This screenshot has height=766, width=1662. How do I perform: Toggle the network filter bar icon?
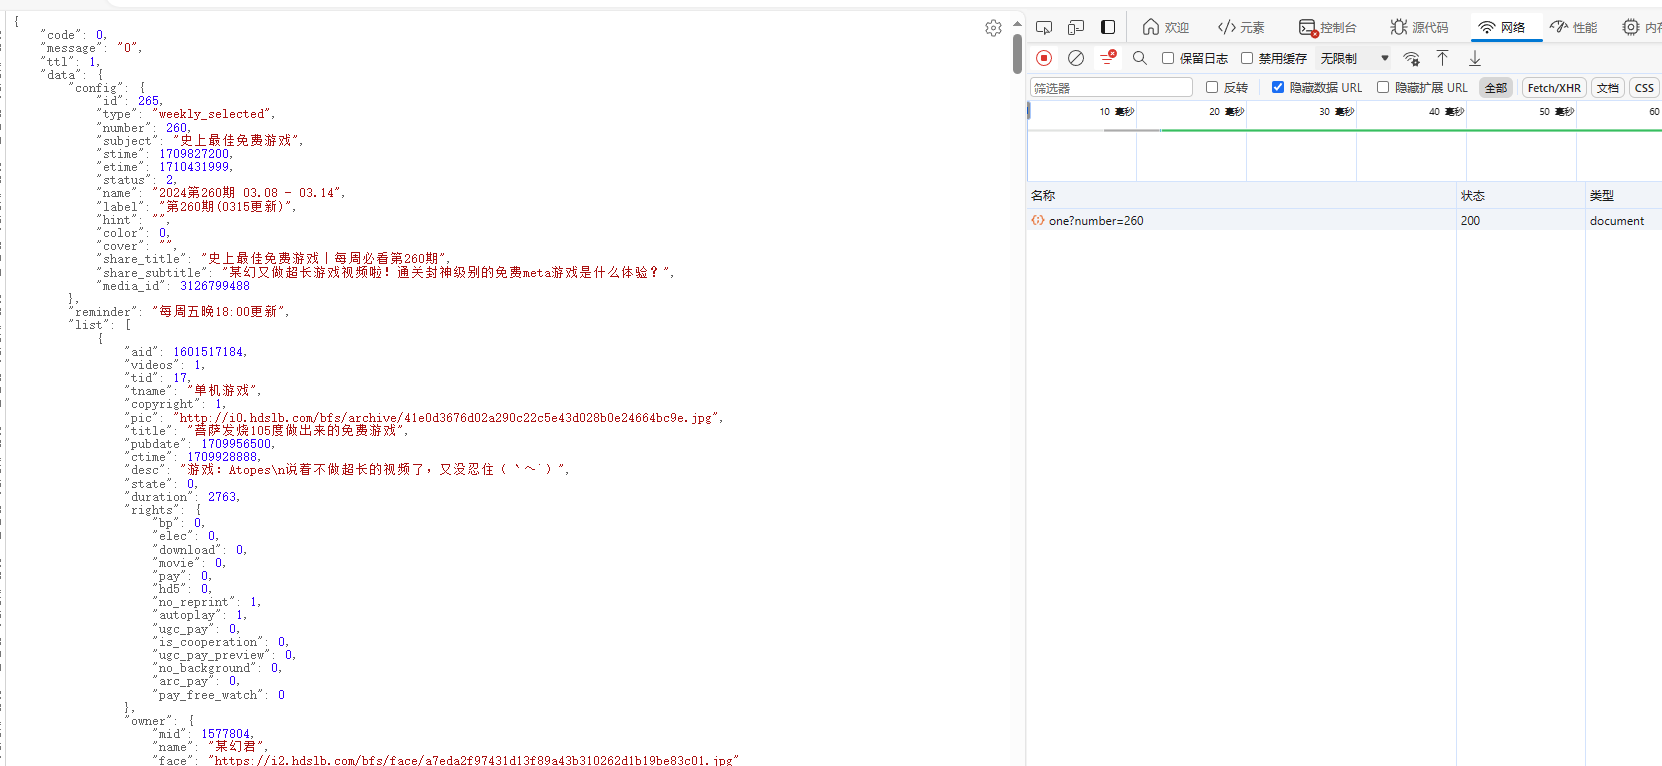(x=1108, y=58)
